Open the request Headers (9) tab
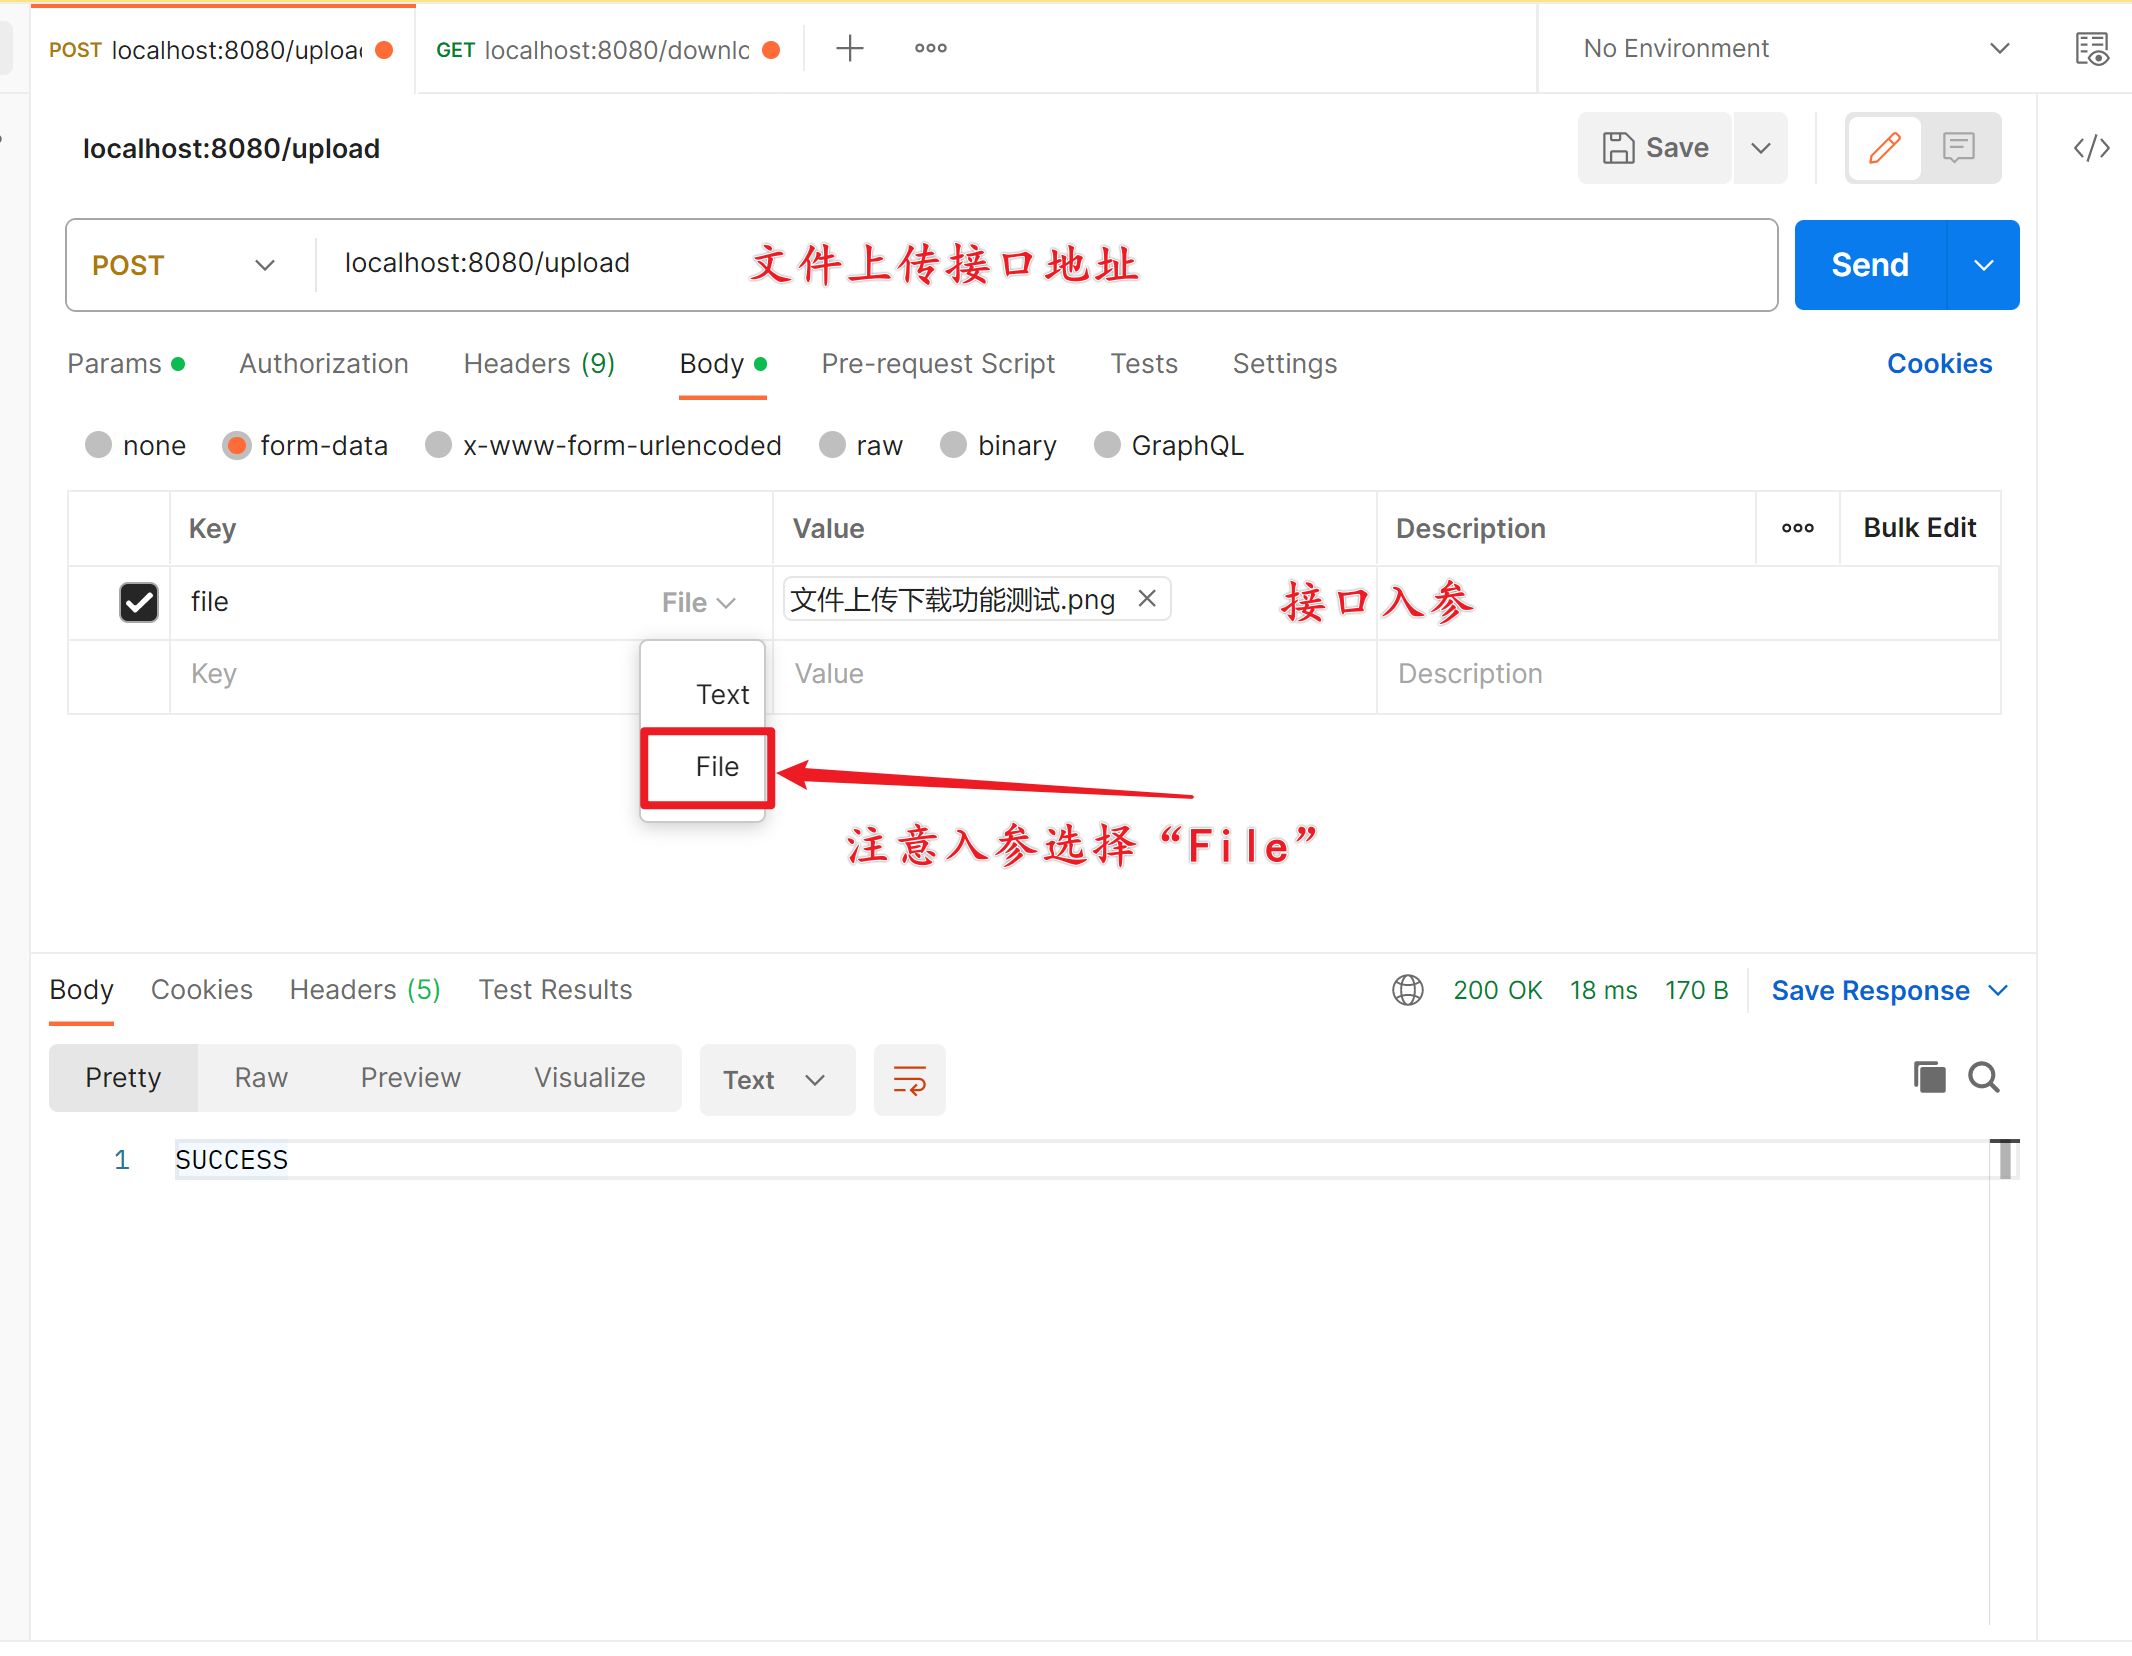The image size is (2132, 1656). (539, 364)
